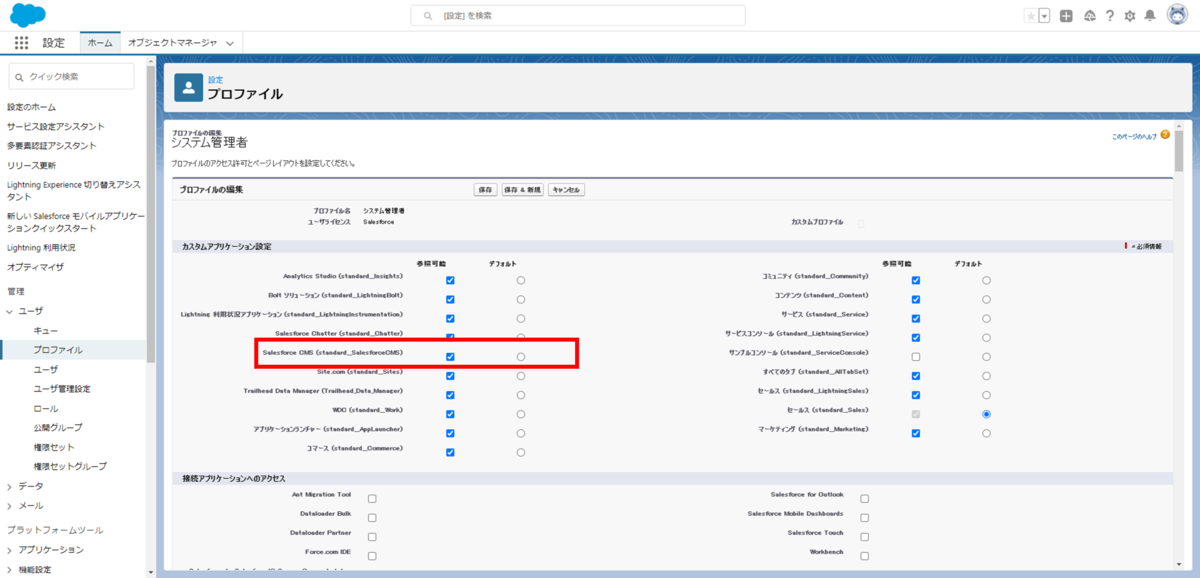Open オプティマイザ in sidebar
Image resolution: width=1200 pixels, height=578 pixels.
coord(35,267)
